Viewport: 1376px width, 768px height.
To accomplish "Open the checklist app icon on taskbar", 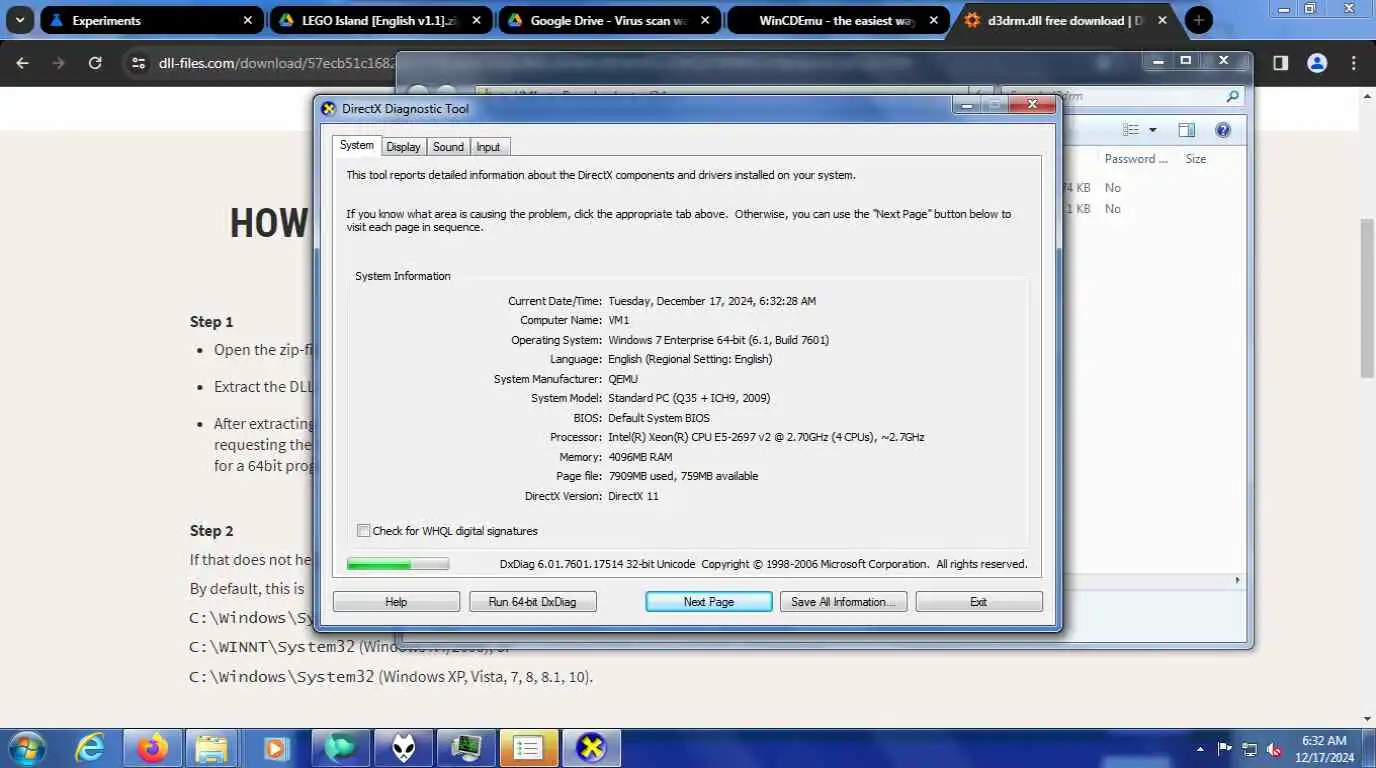I will point(527,747).
